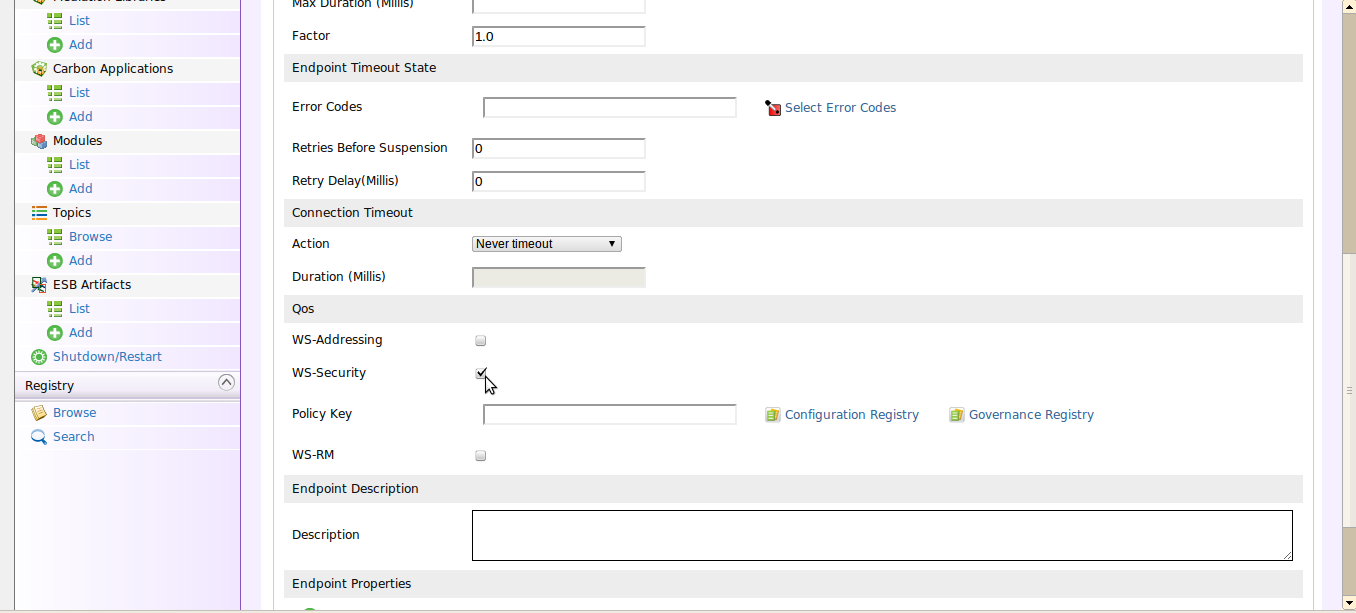
Task: Click the Select Error Codes icon
Action: 773,107
